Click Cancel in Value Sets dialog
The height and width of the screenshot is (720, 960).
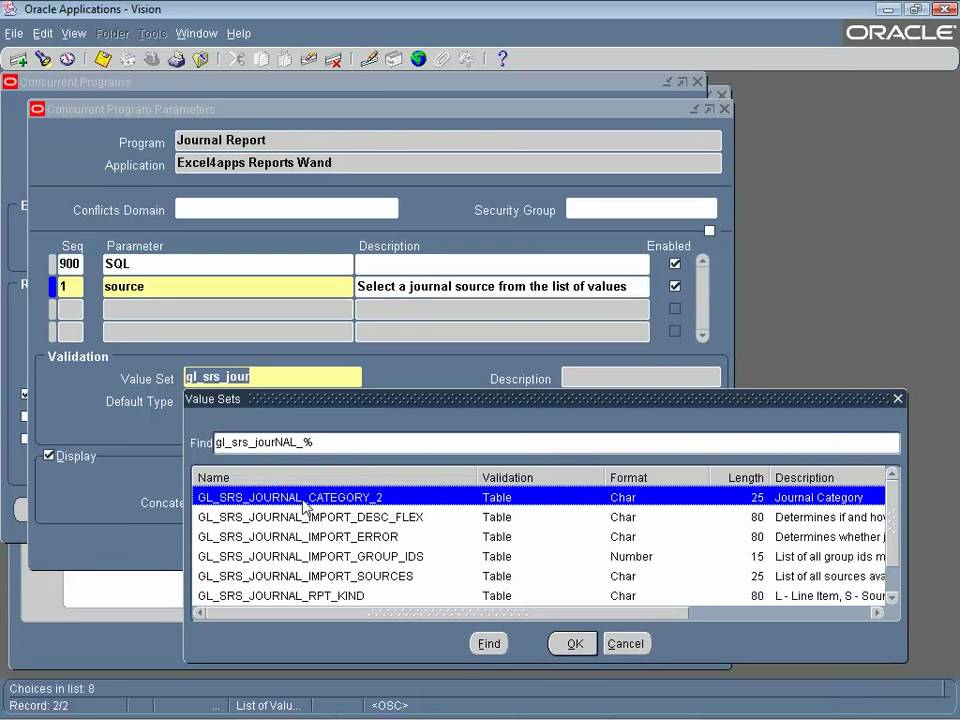tap(626, 643)
